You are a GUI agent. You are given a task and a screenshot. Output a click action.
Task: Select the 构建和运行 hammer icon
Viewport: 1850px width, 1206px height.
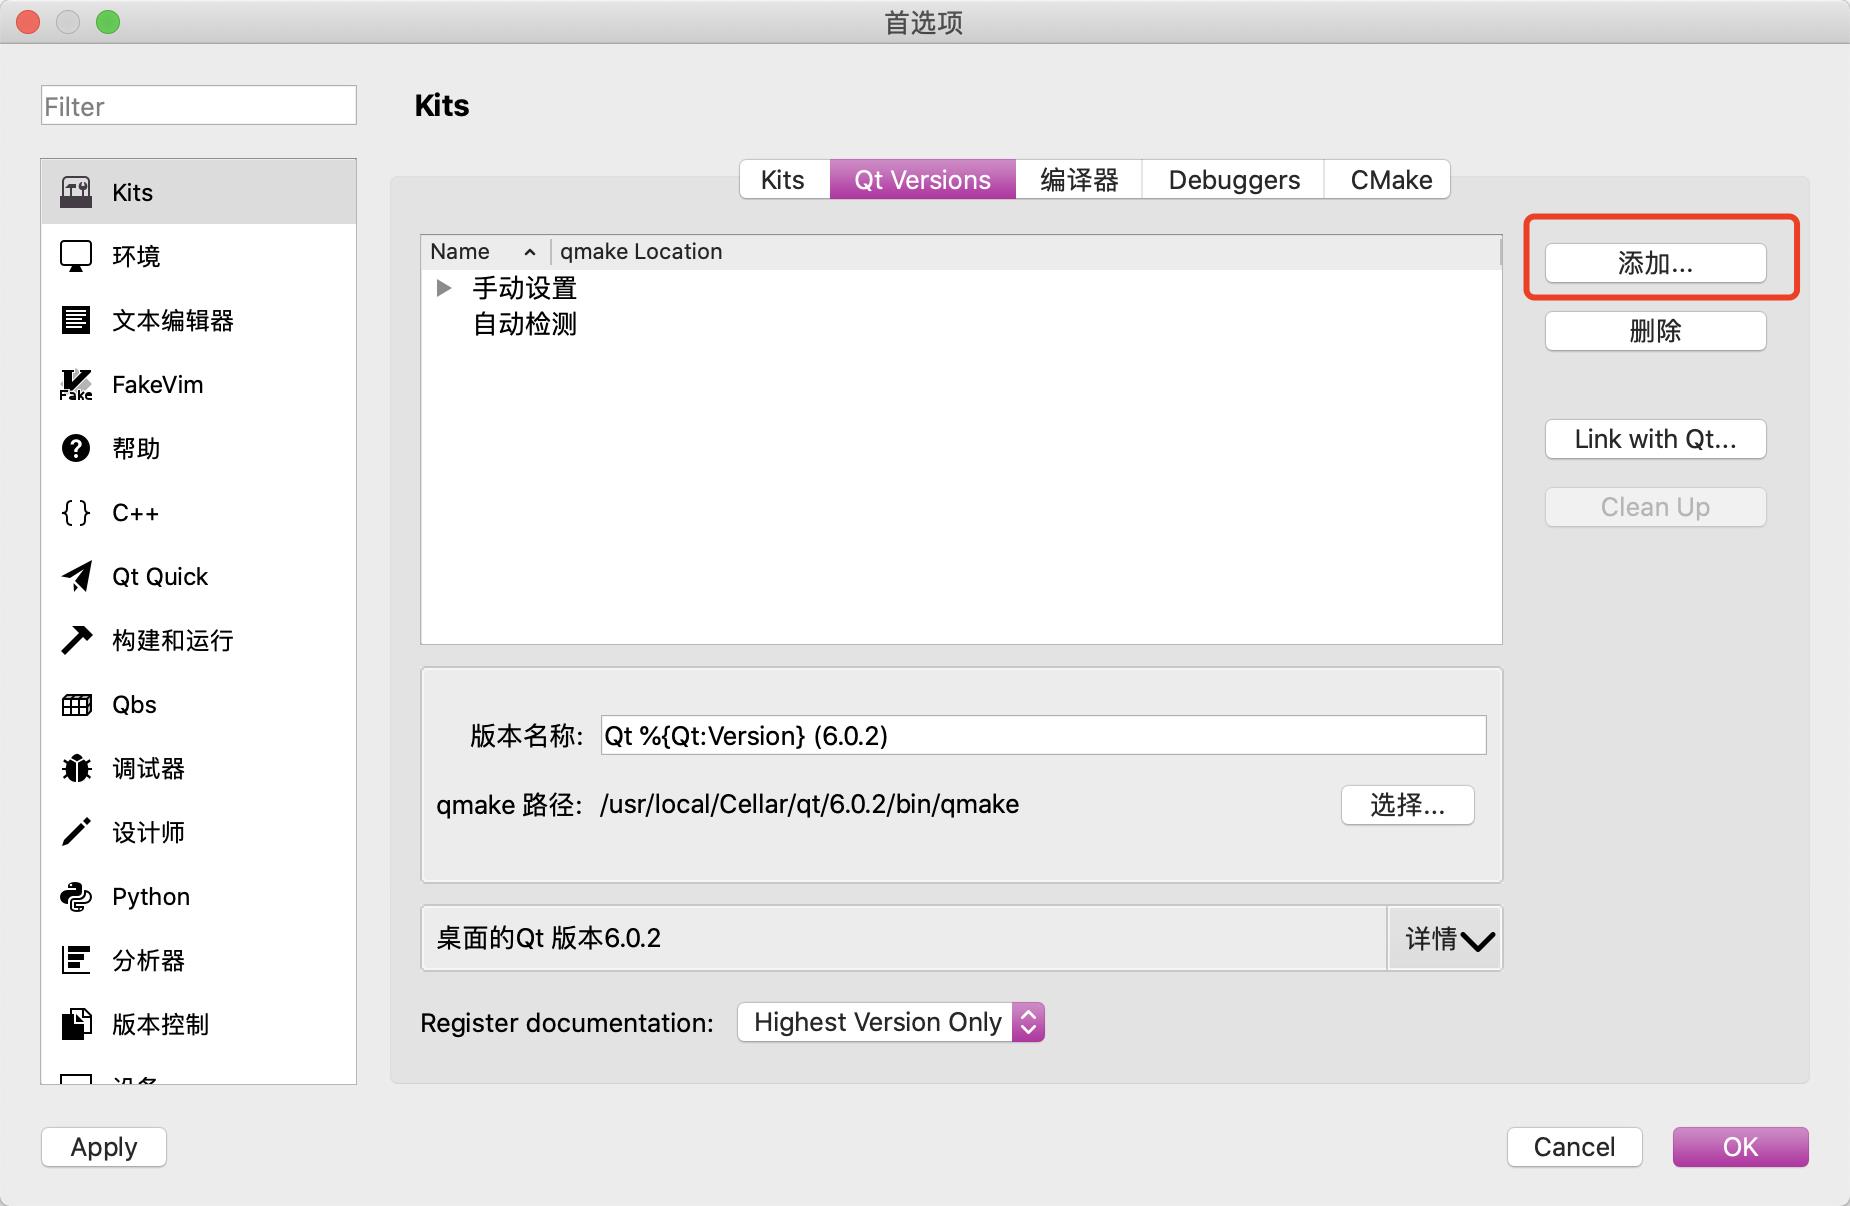tap(76, 640)
